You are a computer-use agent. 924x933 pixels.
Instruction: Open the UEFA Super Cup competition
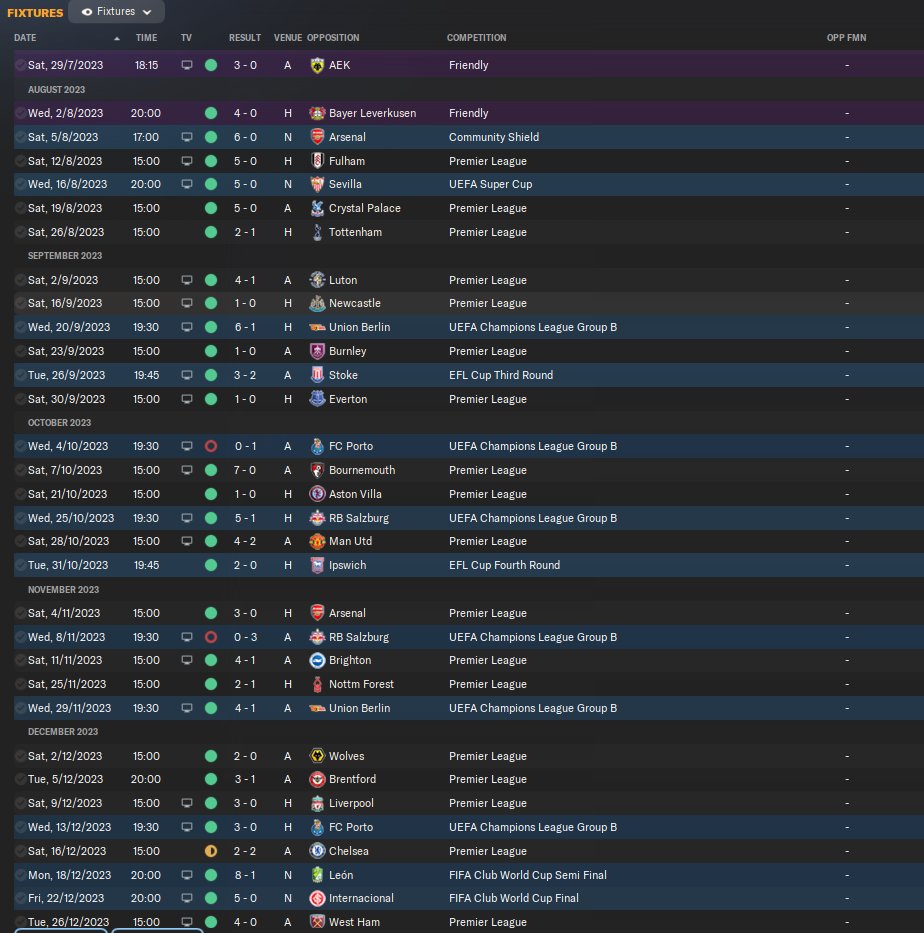[490, 184]
